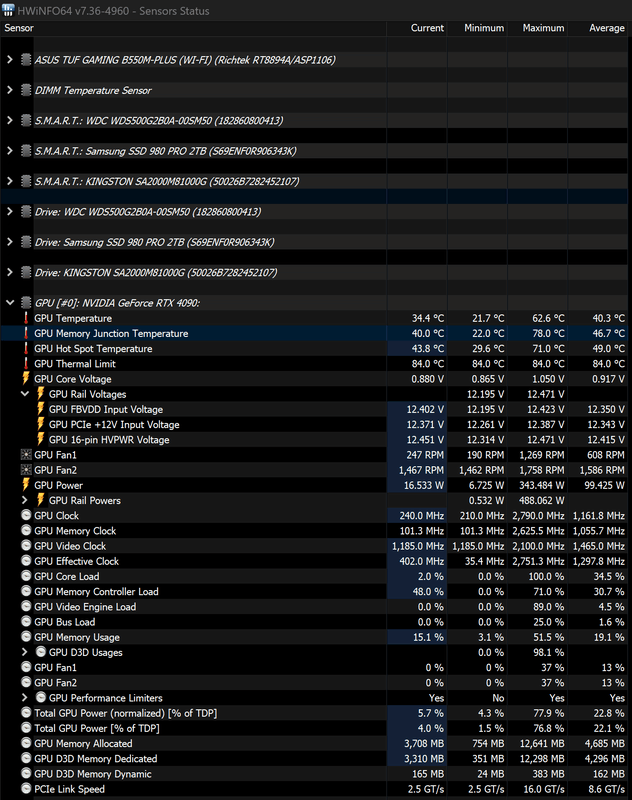Image resolution: width=632 pixels, height=800 pixels.
Task: Click the chip icon beside ASUS TUF GAMING motherboard
Action: pyautogui.click(x=25, y=60)
